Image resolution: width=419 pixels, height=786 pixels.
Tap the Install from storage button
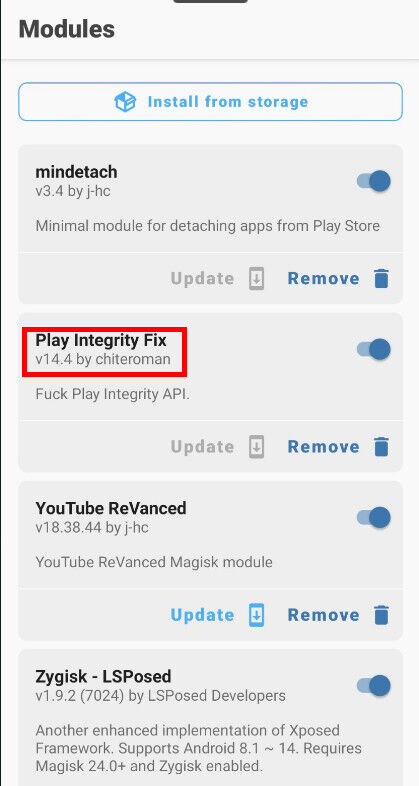[x=211, y=102]
